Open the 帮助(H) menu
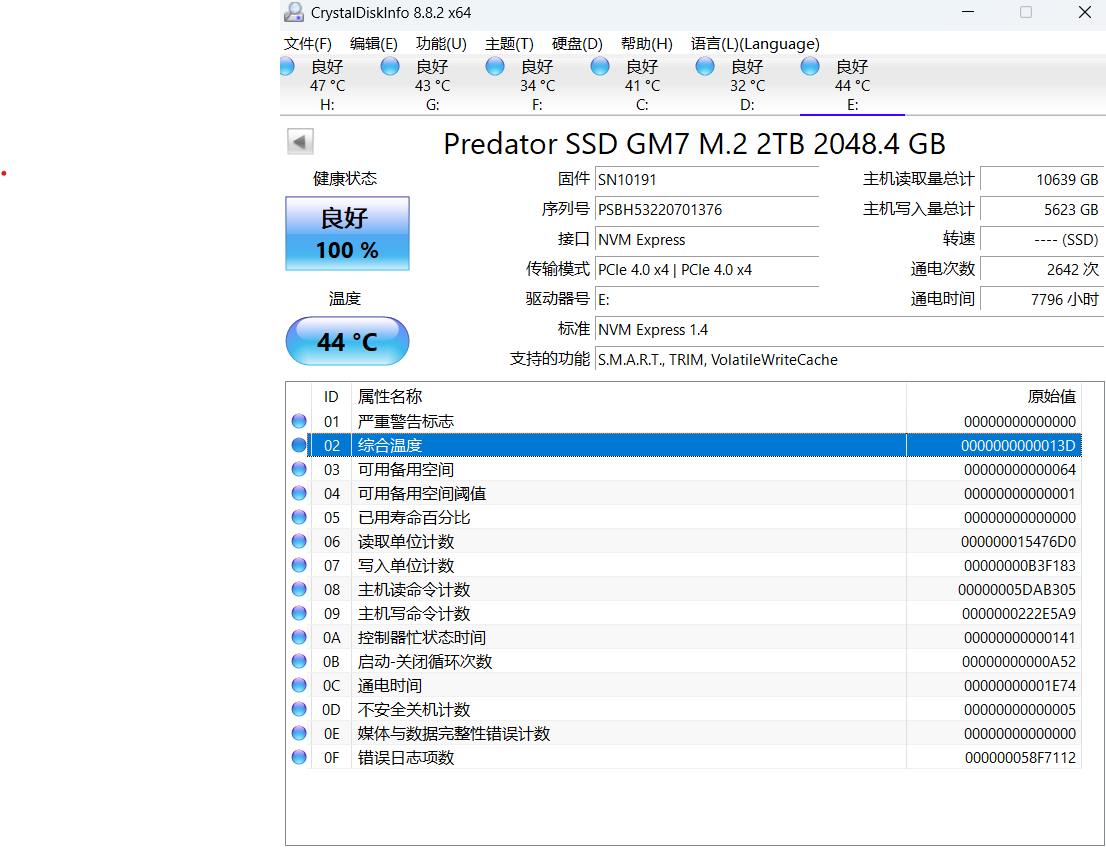The width and height of the screenshot is (1106, 852). point(647,44)
